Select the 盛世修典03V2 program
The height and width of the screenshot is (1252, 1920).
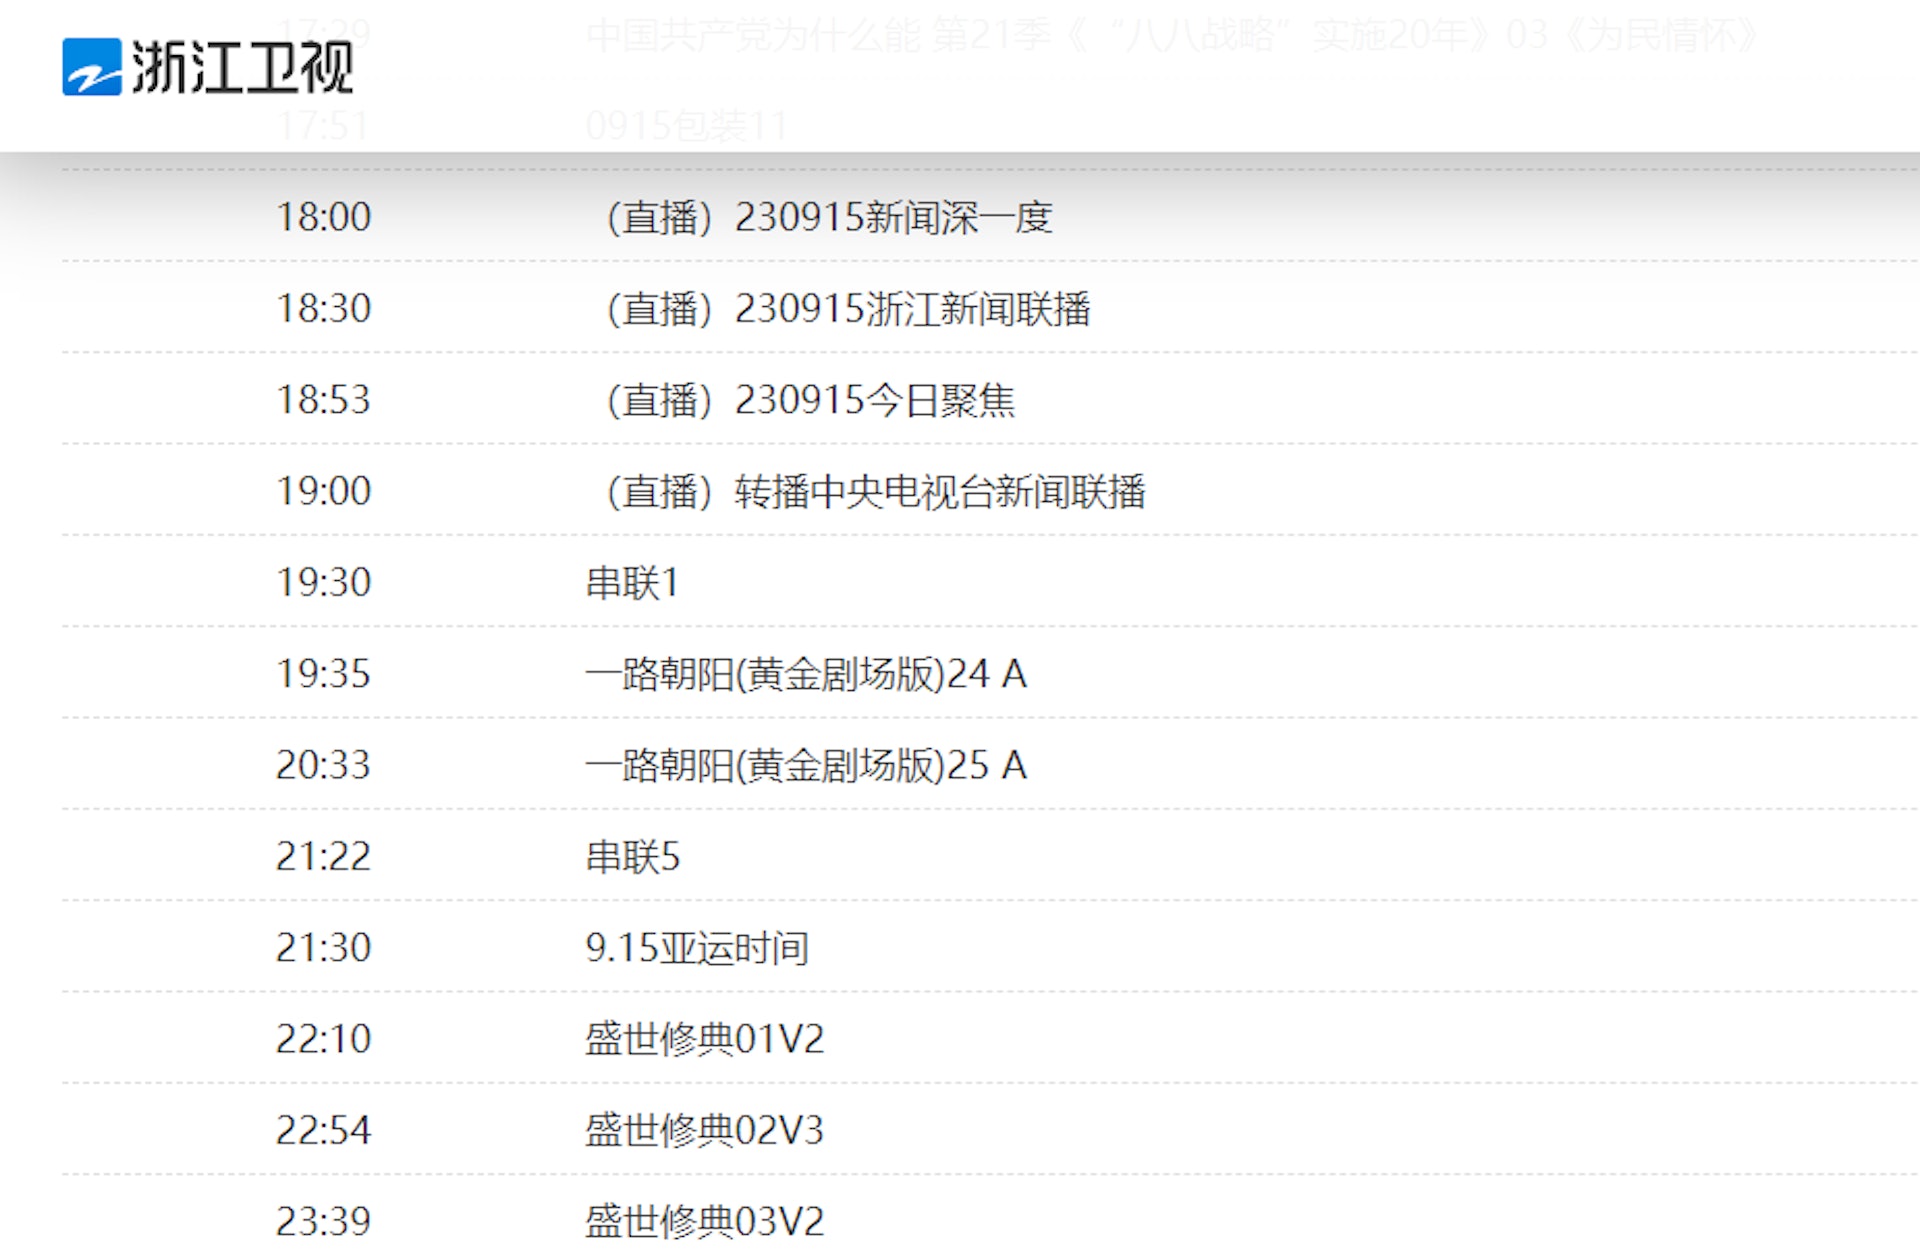pyautogui.click(x=704, y=1222)
